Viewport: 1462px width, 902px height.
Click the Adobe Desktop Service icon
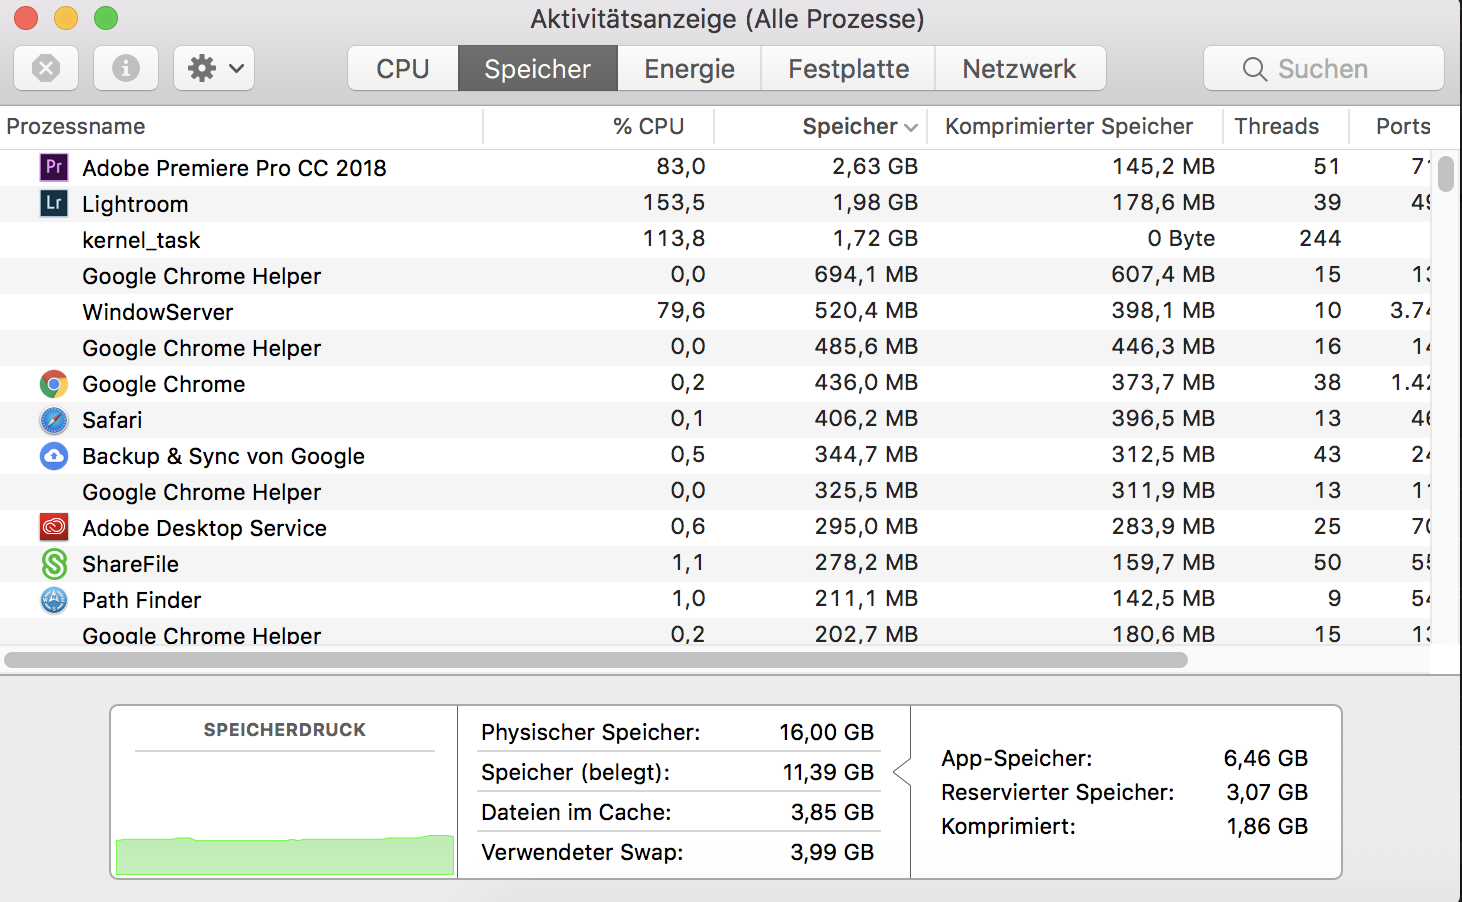[54, 527]
